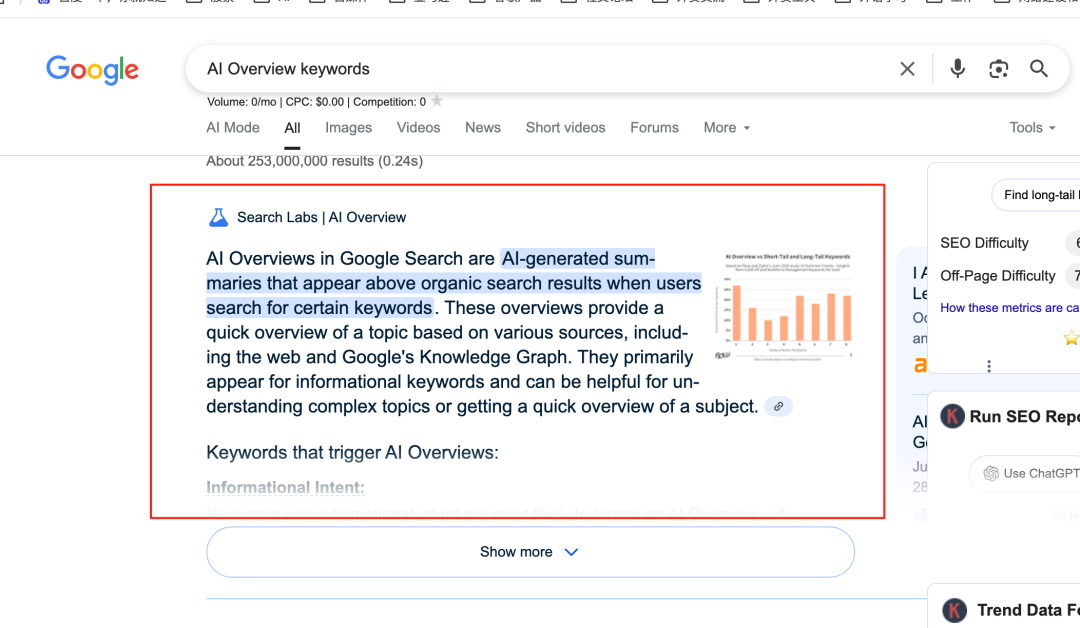The width and height of the screenshot is (1080, 628).
Task: Start voice search with microphone icon
Action: 957,68
